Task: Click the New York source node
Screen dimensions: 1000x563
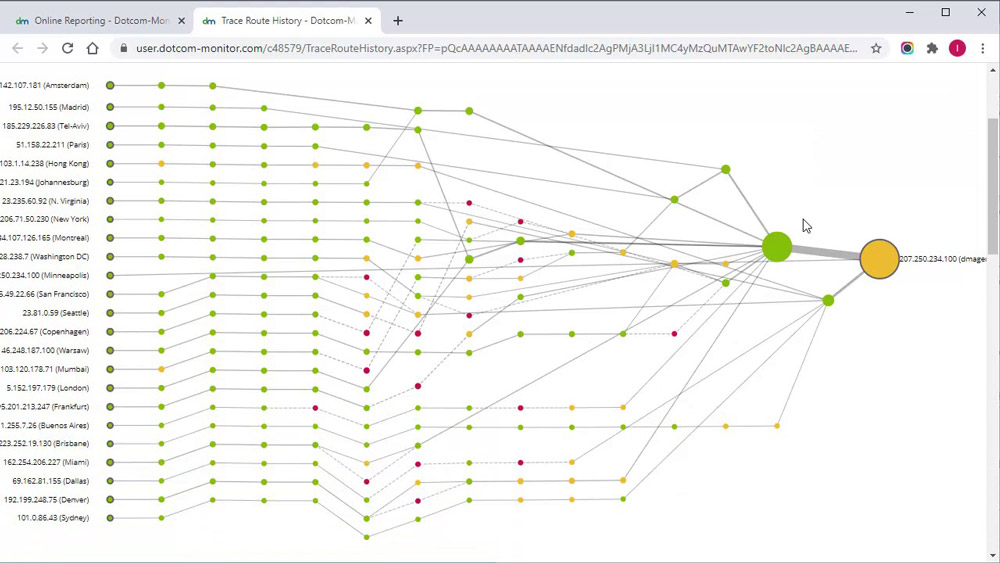Action: click(x=110, y=219)
